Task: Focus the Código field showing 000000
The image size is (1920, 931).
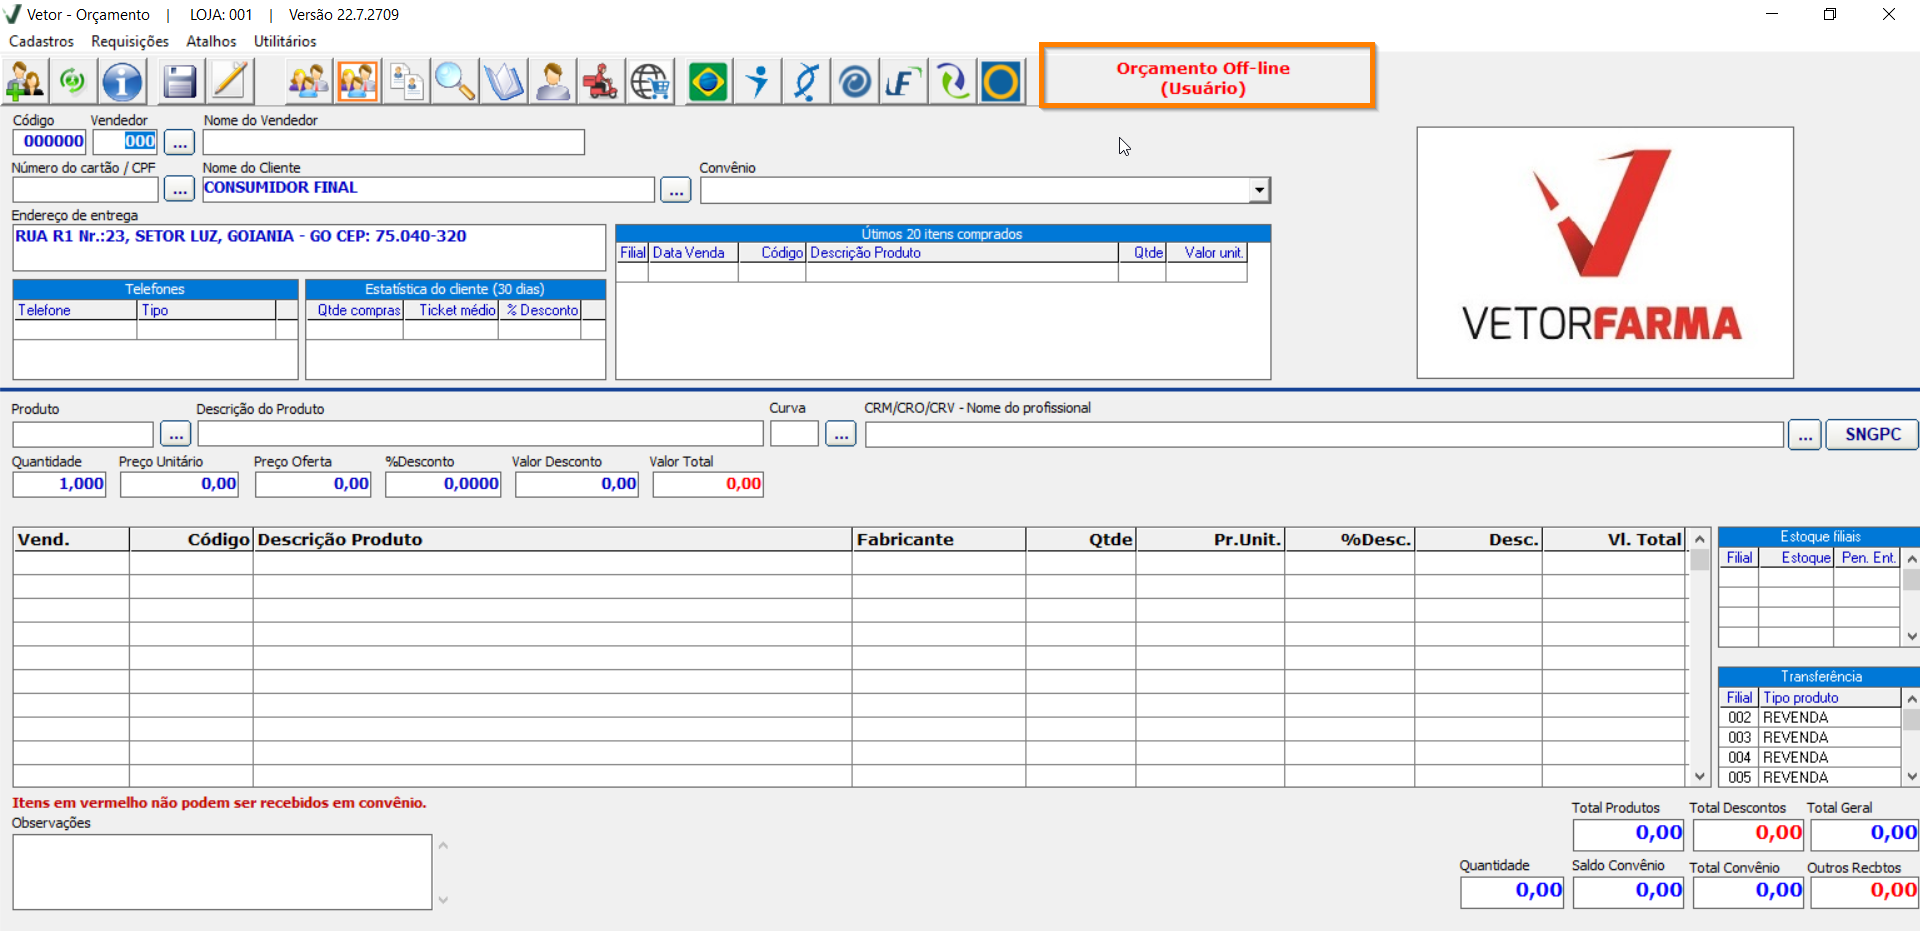Action: coord(50,141)
